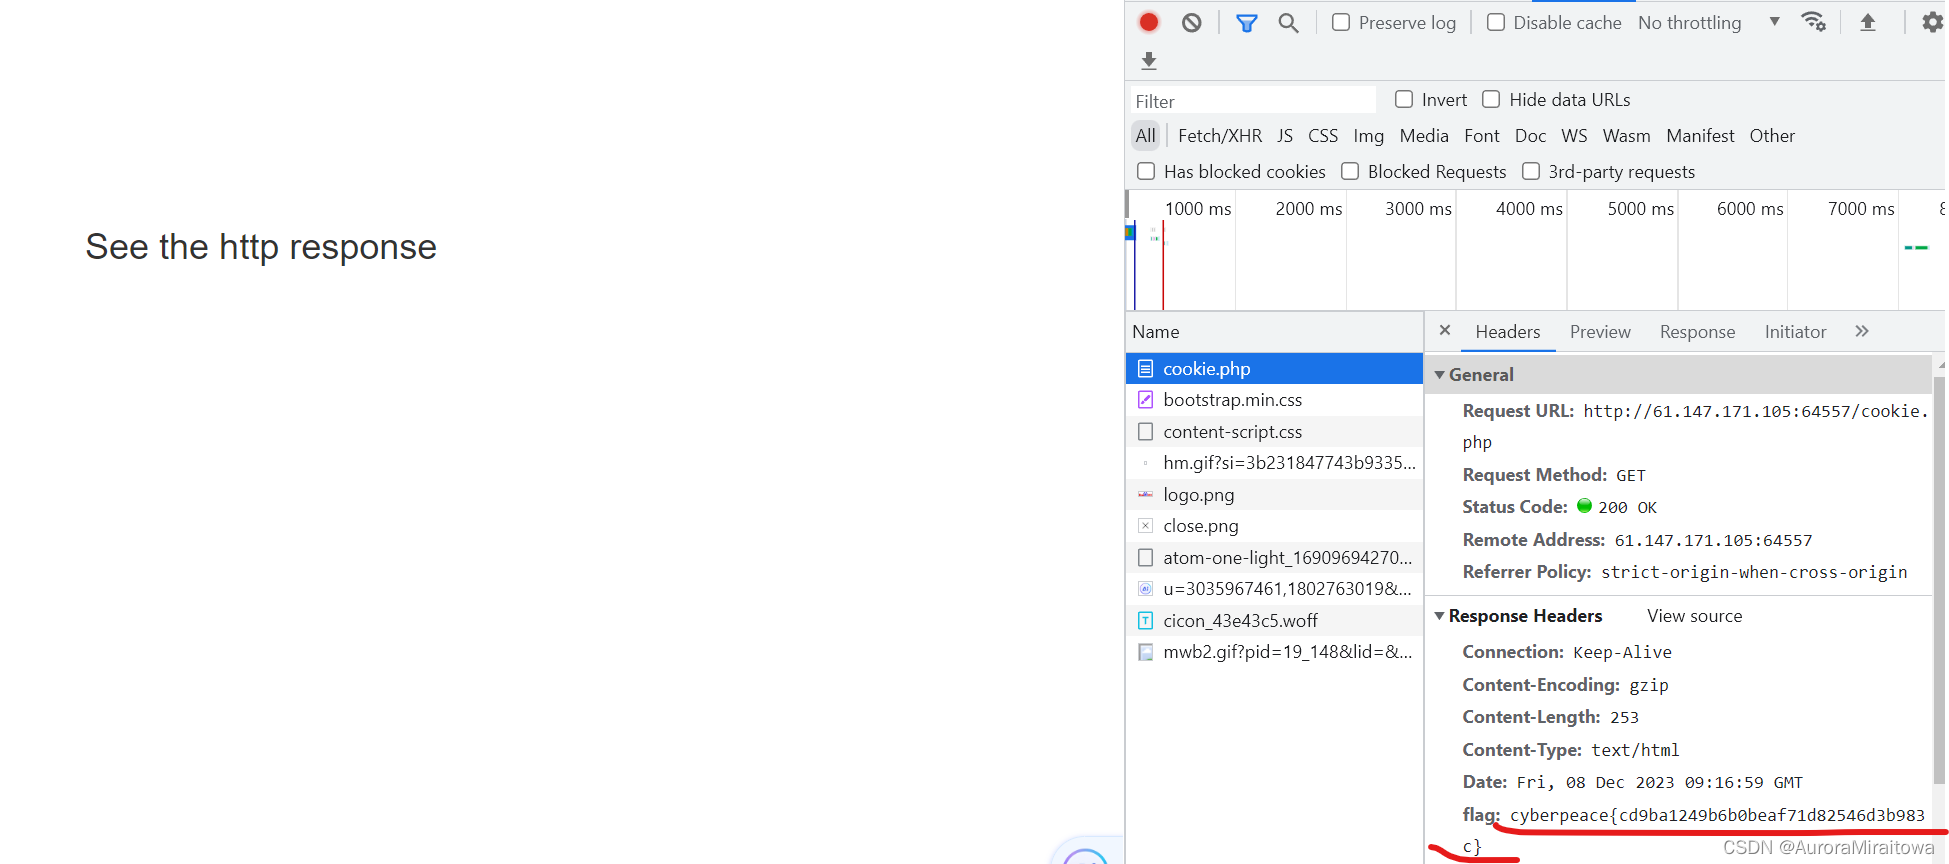Click the headers panel vertical scrollbar

[1939, 580]
